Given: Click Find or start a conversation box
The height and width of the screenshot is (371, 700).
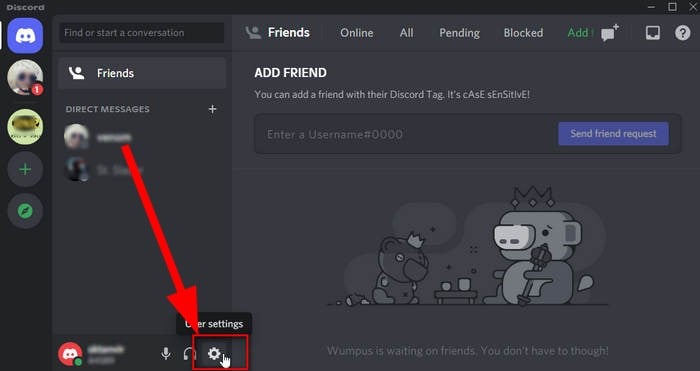Looking at the screenshot, I should 142,33.
